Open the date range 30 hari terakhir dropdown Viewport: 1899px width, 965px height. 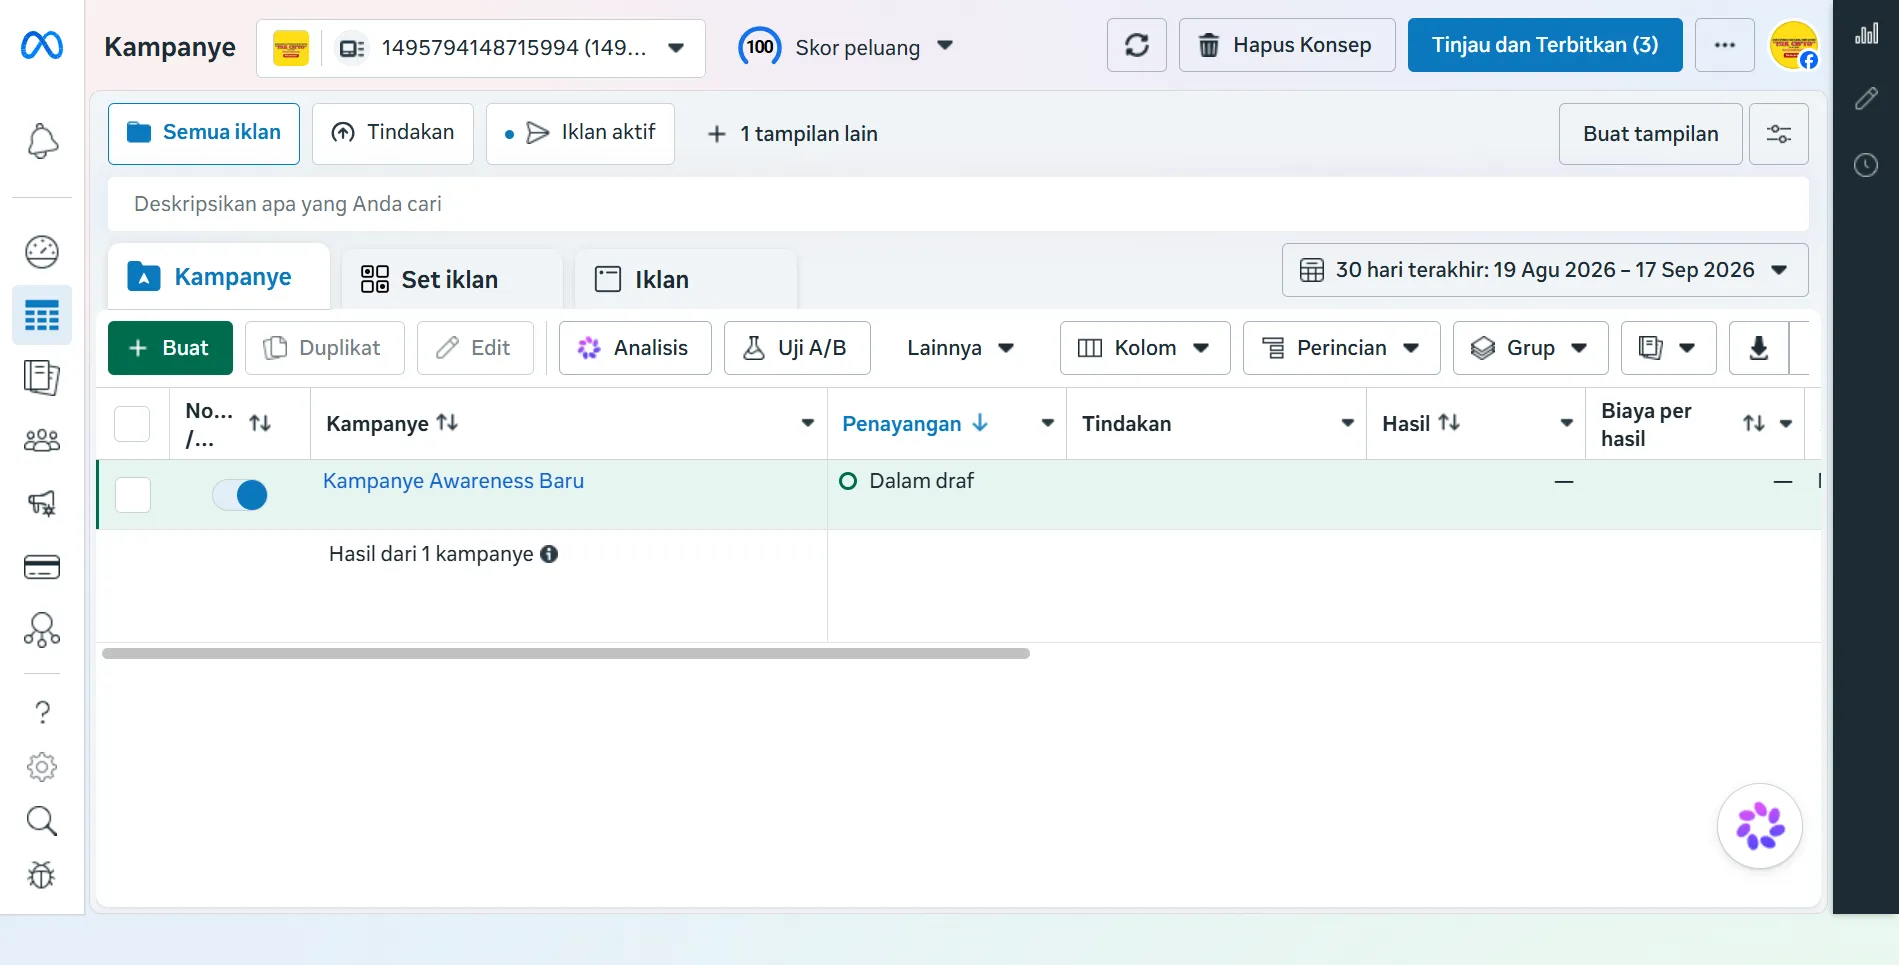(1545, 270)
